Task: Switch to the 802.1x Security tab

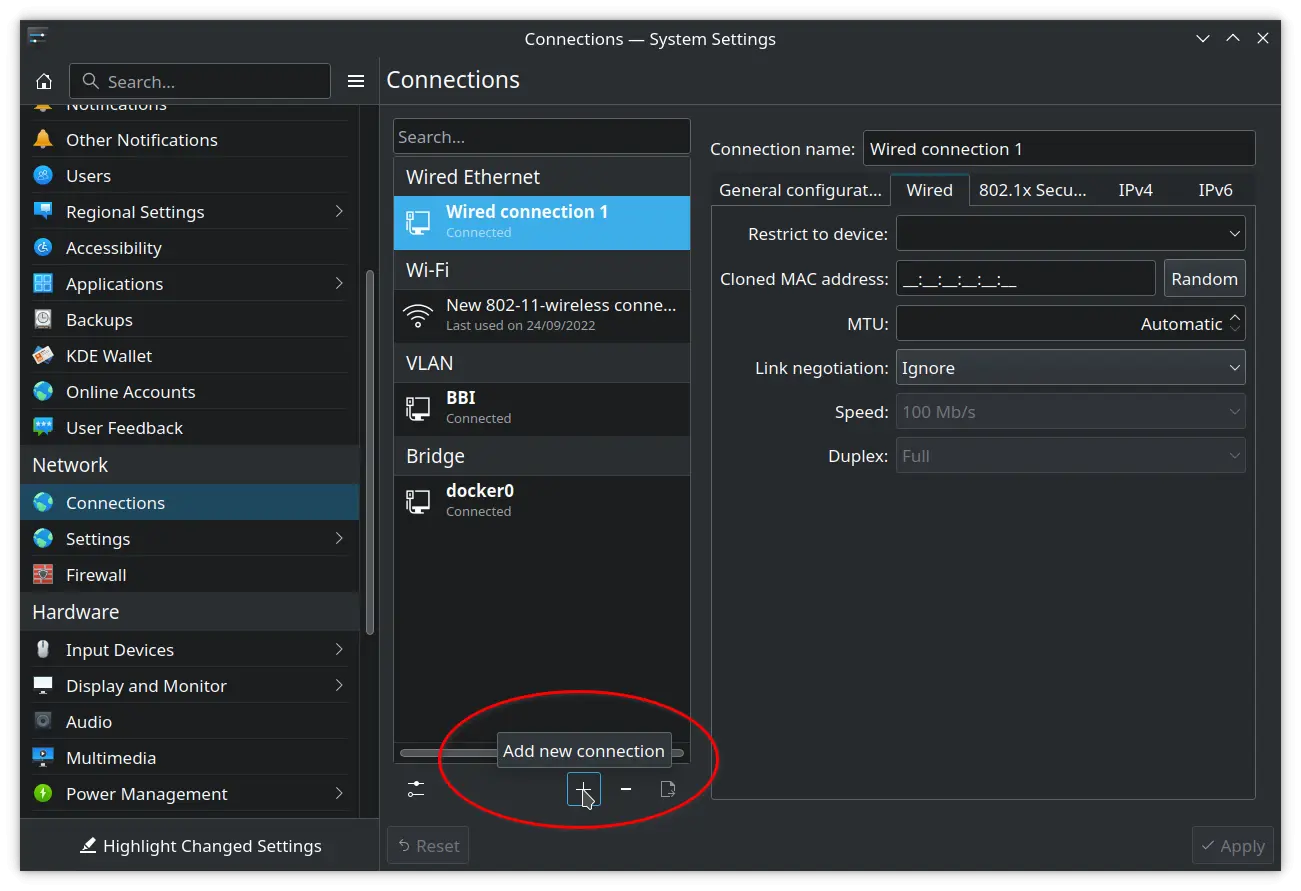Action: 1033,190
